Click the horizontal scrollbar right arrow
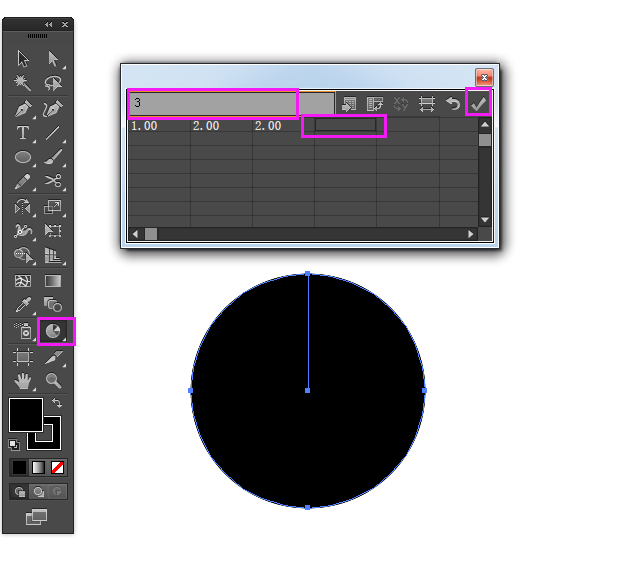The width and height of the screenshot is (620, 584). pyautogui.click(x=471, y=234)
